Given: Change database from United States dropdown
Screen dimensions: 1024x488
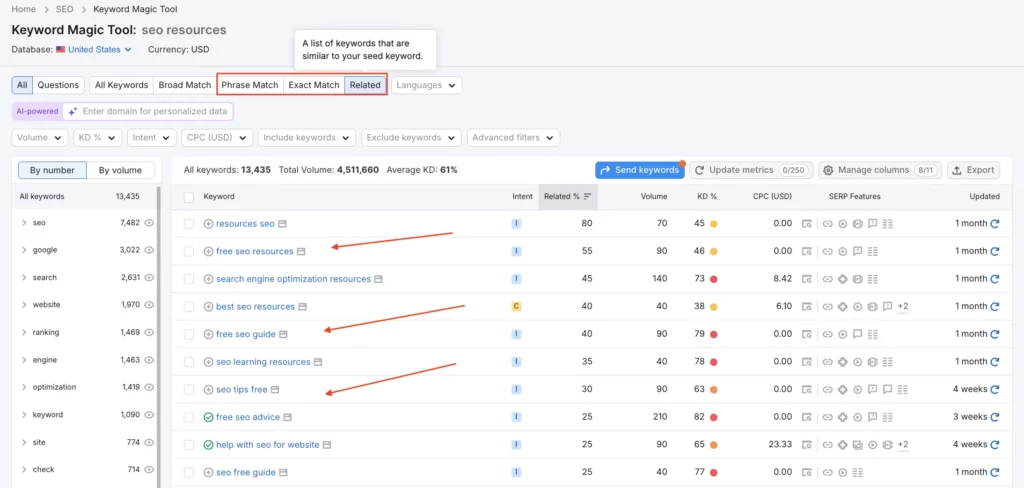Looking at the screenshot, I should click(x=94, y=49).
